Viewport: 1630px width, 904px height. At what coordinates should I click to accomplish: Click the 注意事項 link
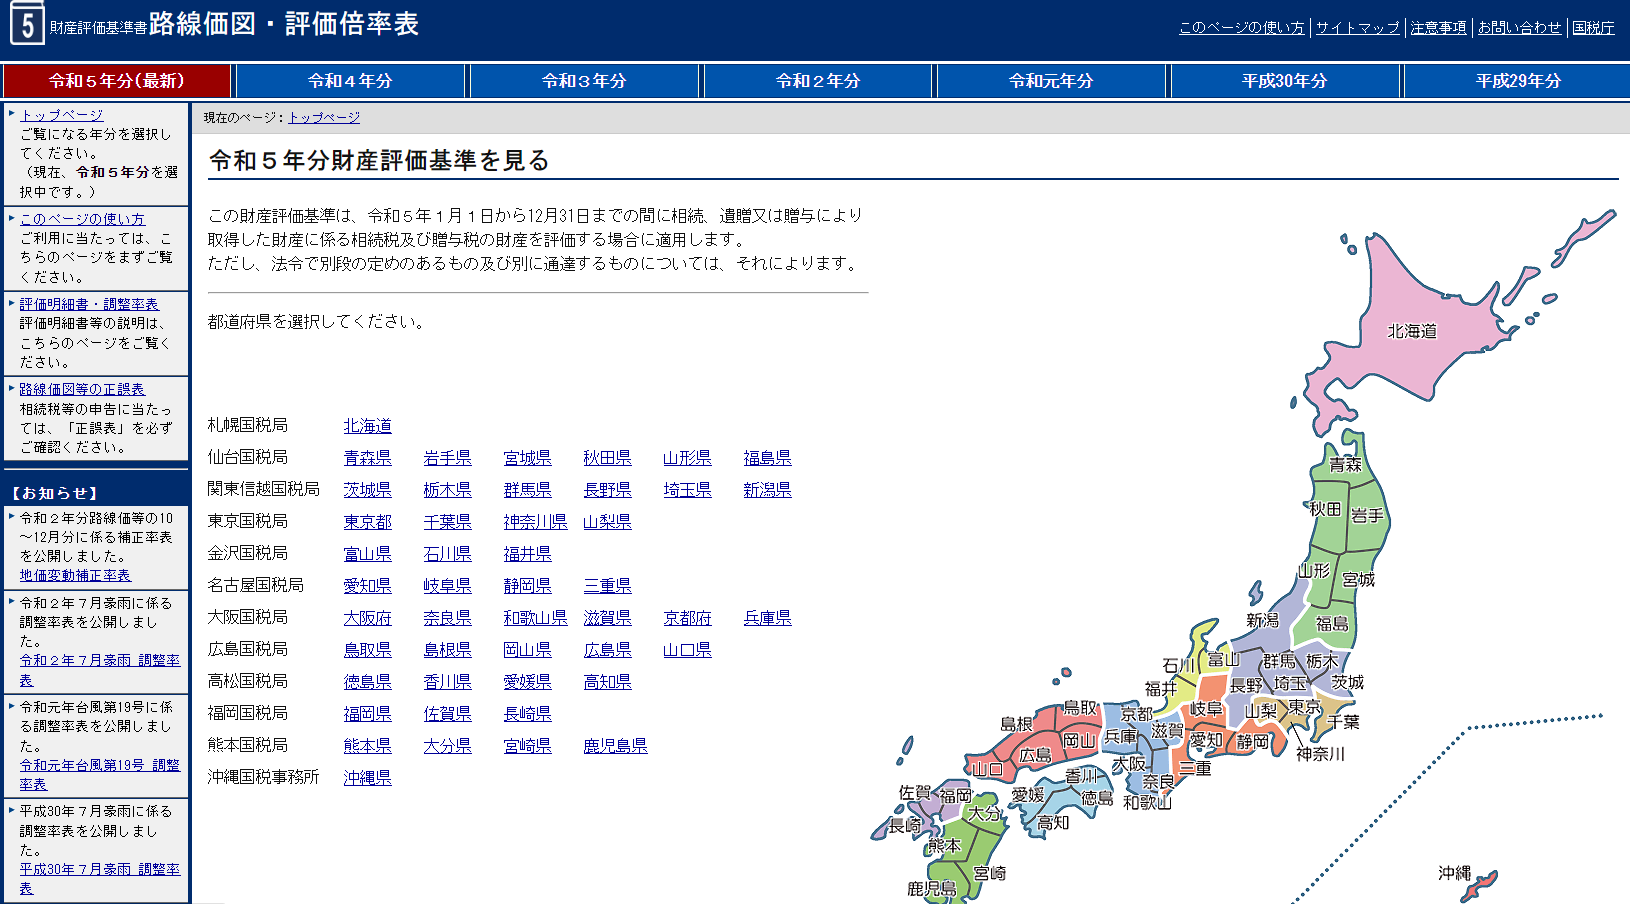click(1438, 28)
